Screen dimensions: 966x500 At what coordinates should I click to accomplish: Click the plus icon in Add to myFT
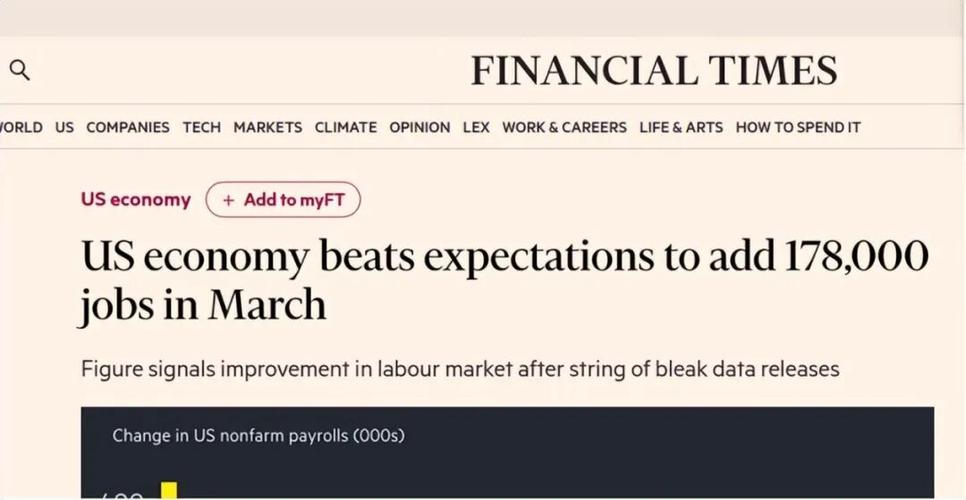coord(228,200)
